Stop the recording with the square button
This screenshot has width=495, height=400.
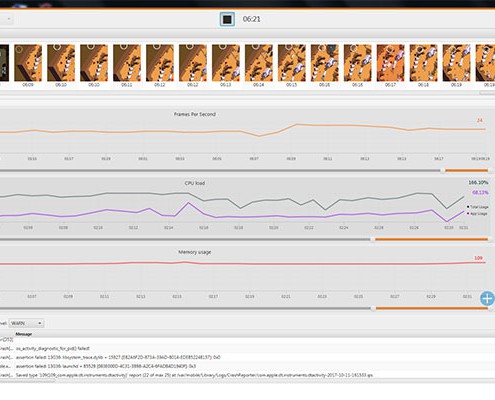click(x=227, y=19)
